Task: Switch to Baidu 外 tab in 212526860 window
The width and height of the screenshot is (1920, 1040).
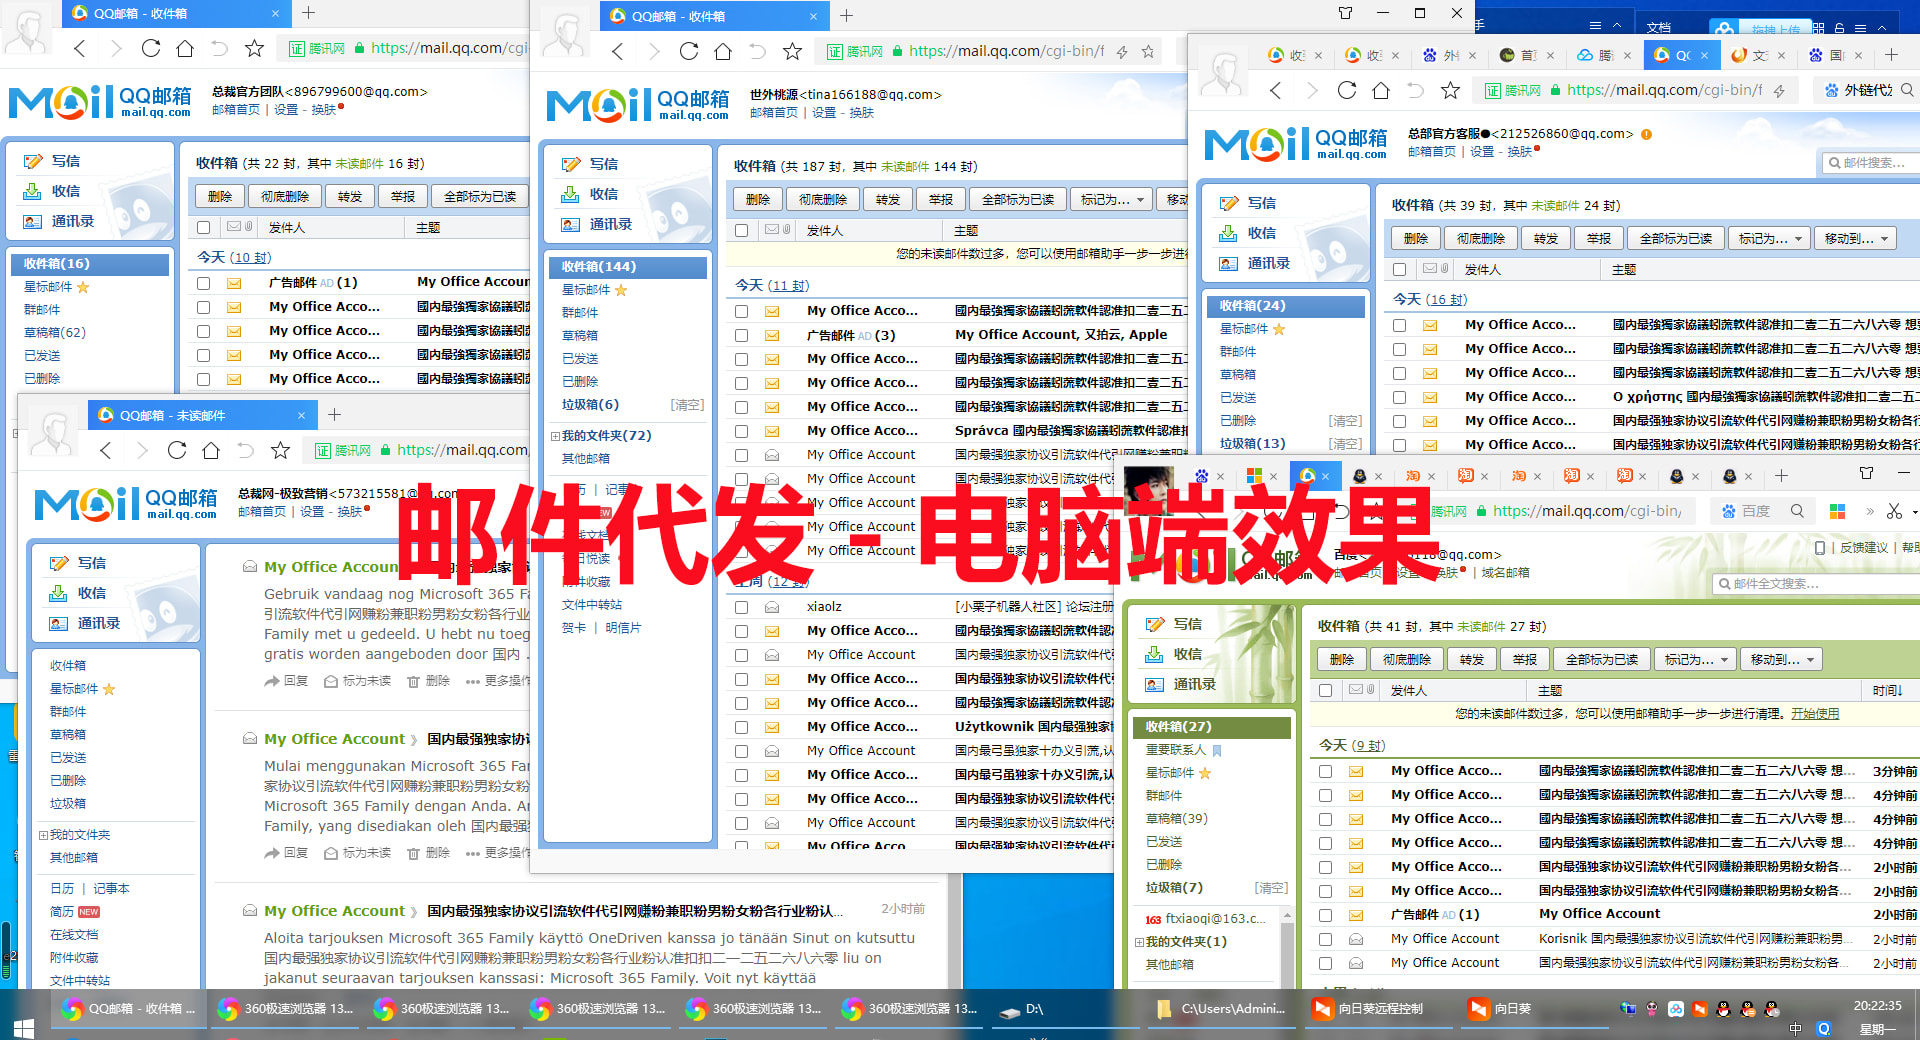Action: (1447, 55)
